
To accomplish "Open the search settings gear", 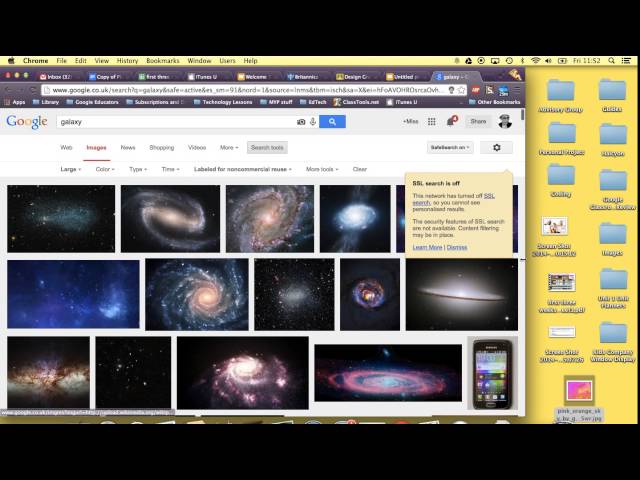I will pos(496,147).
